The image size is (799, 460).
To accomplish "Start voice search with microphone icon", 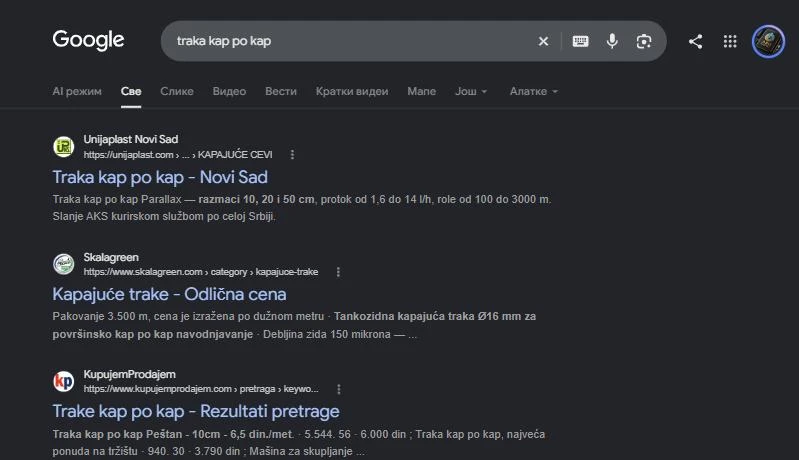I will point(612,41).
